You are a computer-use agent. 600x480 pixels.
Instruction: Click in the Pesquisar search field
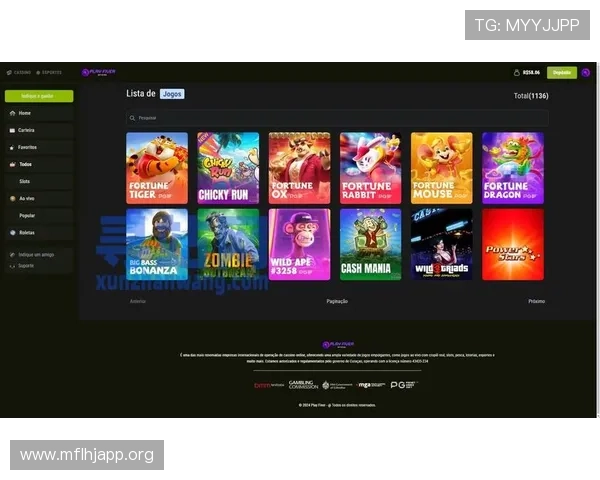(x=330, y=118)
